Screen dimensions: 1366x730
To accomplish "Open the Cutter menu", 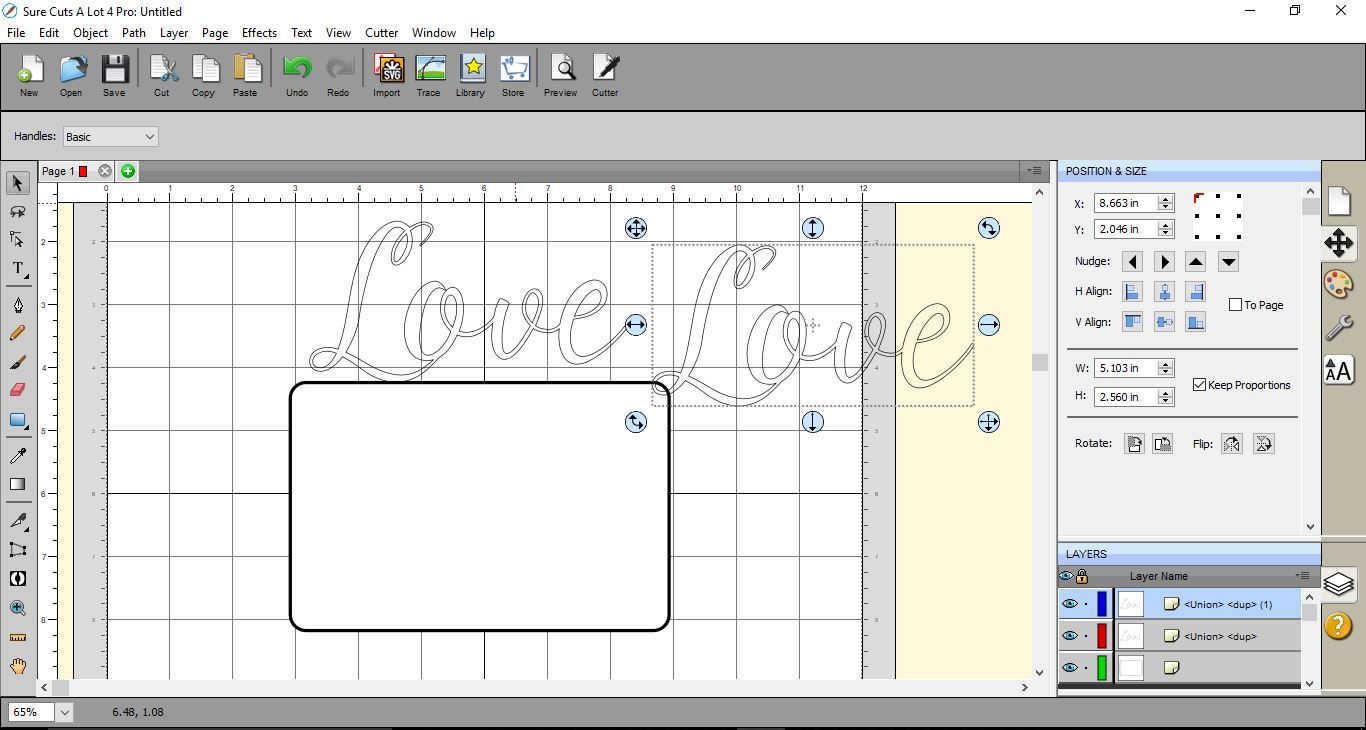I will tap(381, 33).
